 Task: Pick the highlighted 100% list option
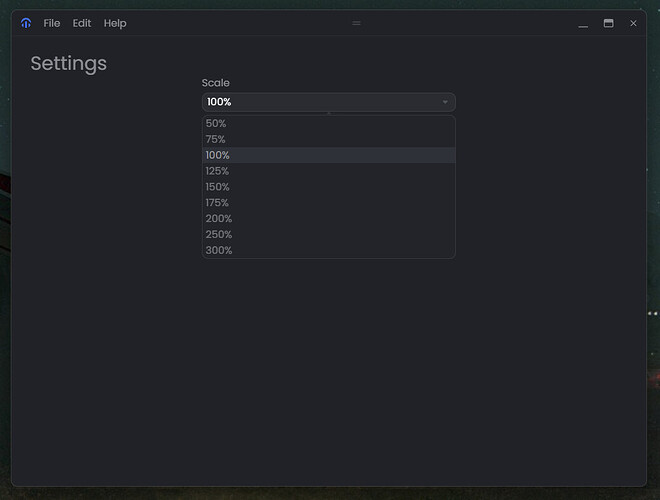218,155
